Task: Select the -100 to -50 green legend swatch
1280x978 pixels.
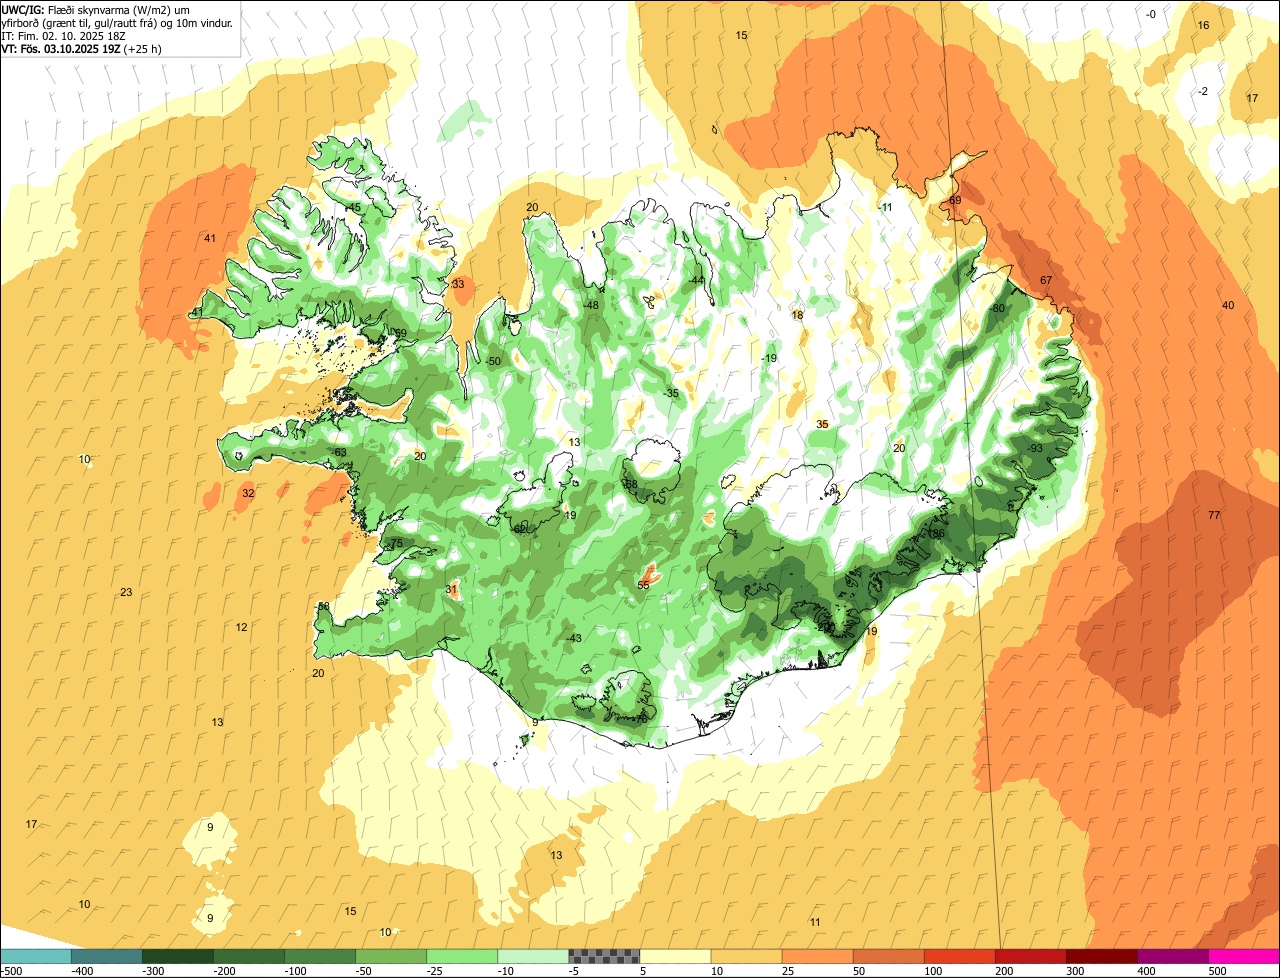Action: (319, 957)
